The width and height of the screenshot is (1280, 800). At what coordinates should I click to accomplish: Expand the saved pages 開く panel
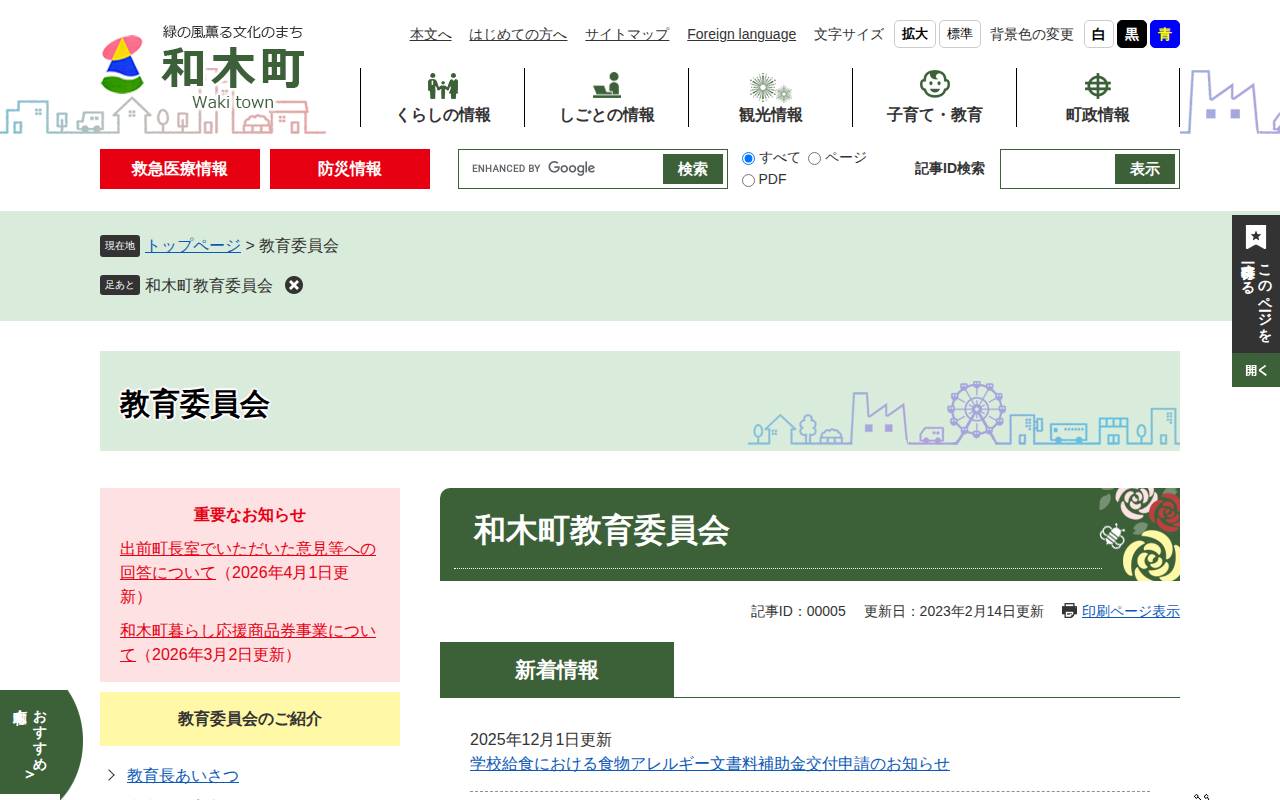click(1256, 370)
